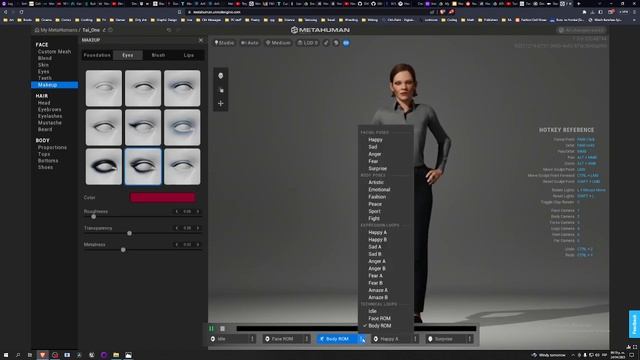Close the Body ROM slot options menu
Viewport: 640px width, 360px height.
pyautogui.click(x=362, y=339)
